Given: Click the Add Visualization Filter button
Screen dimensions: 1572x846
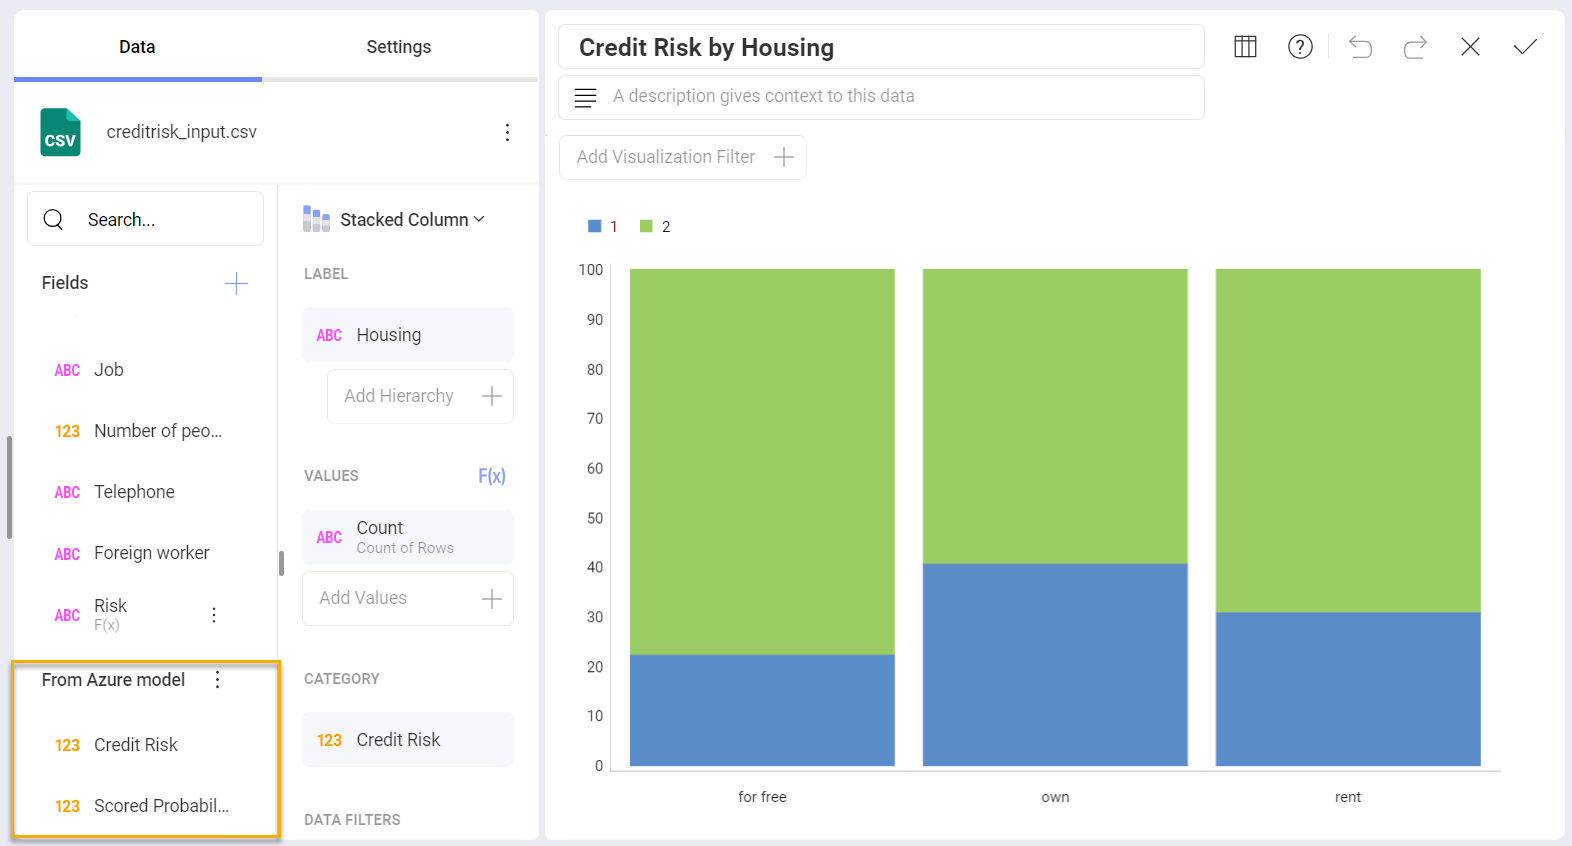Looking at the screenshot, I should [683, 157].
